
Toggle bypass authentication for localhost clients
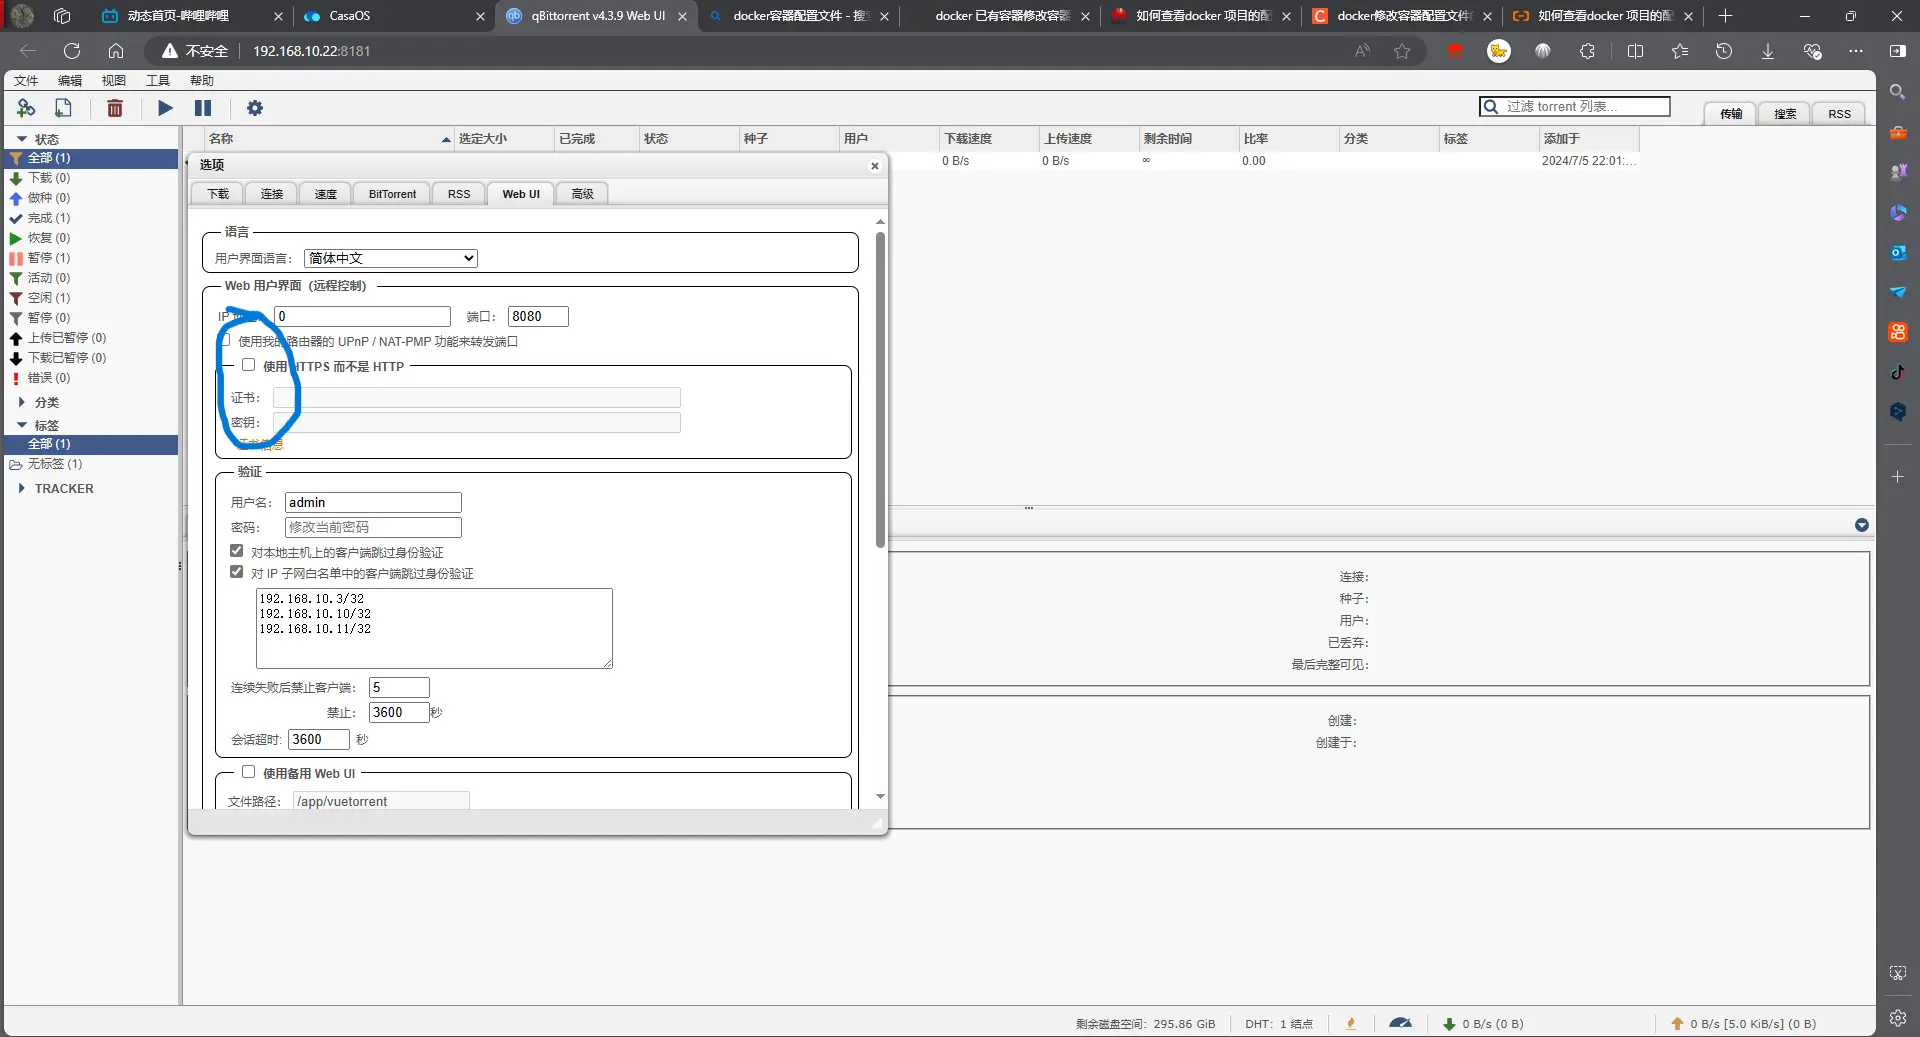(236, 551)
